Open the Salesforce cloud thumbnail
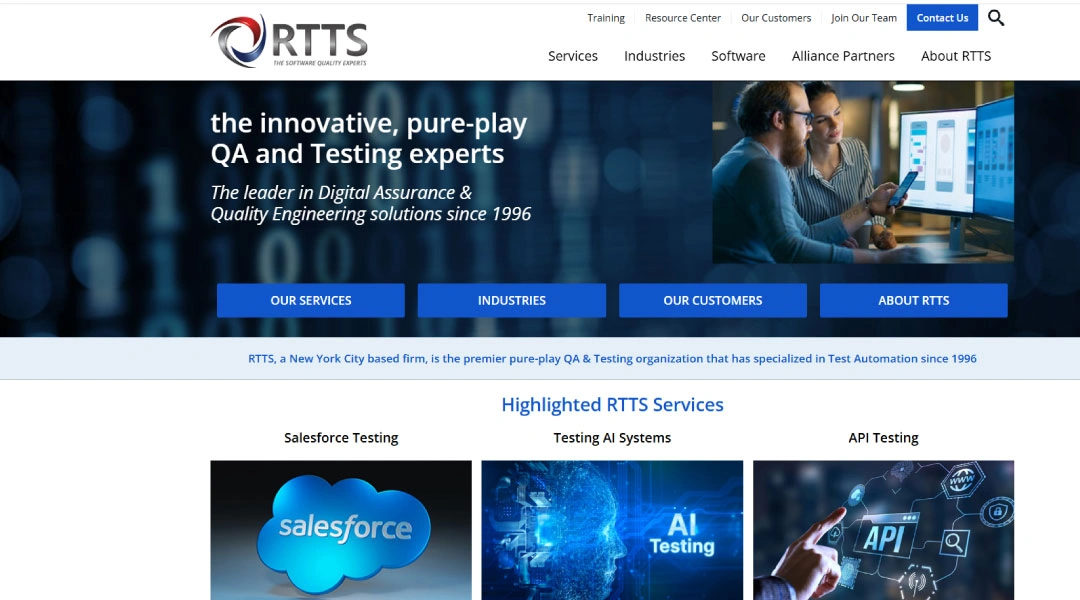 [341, 530]
